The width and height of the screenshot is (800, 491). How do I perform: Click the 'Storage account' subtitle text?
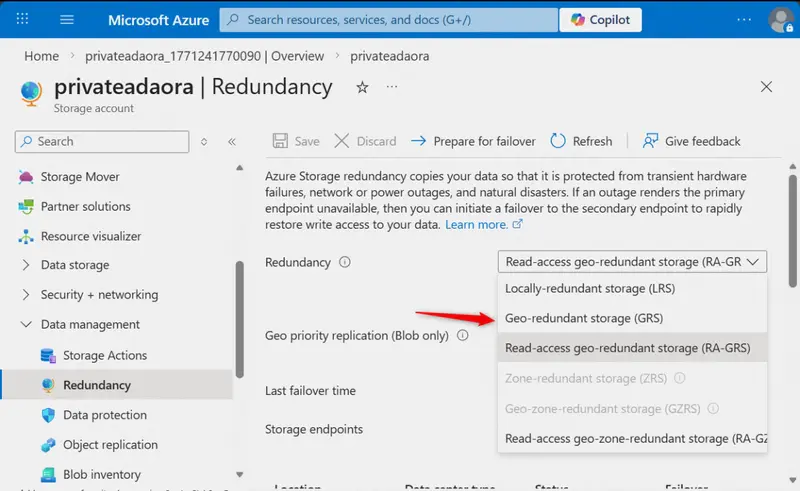pos(93,108)
